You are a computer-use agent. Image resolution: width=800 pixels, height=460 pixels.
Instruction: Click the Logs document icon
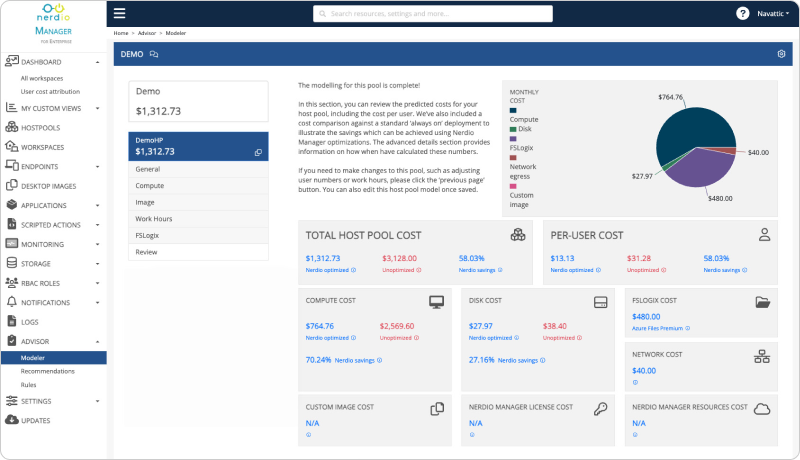[12, 321]
